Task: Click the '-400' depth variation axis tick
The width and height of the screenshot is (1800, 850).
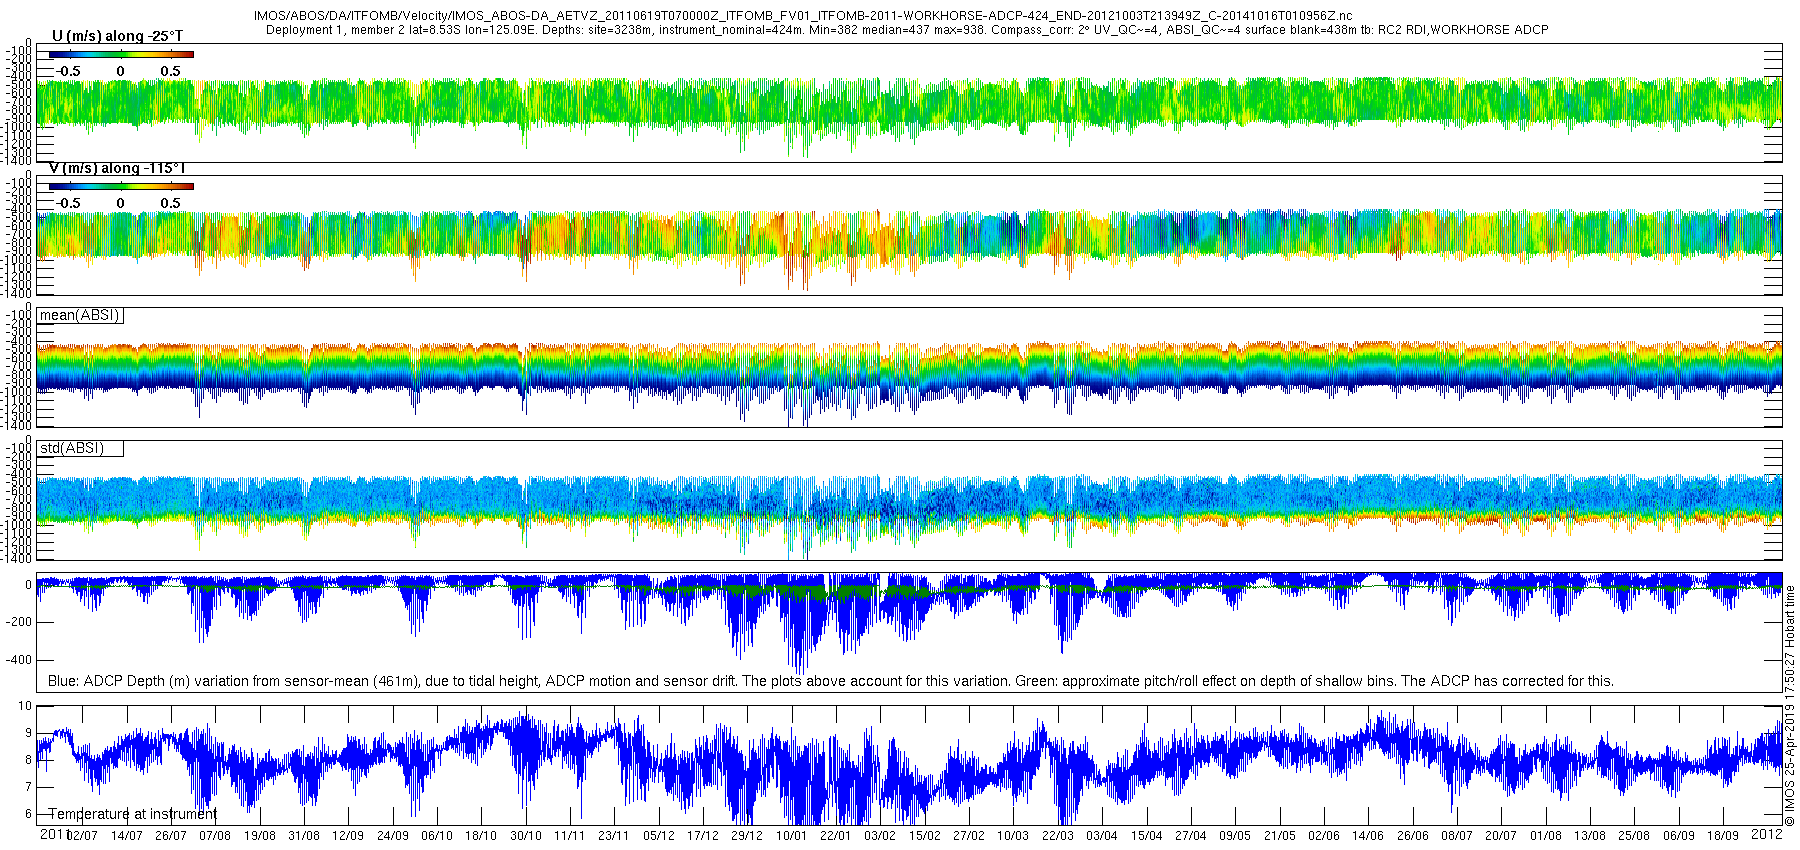Action: (x=20, y=660)
